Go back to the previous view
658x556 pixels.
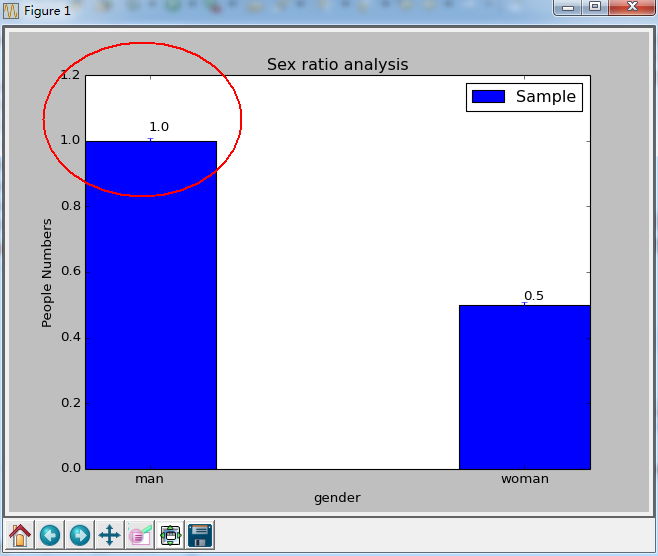[50, 535]
